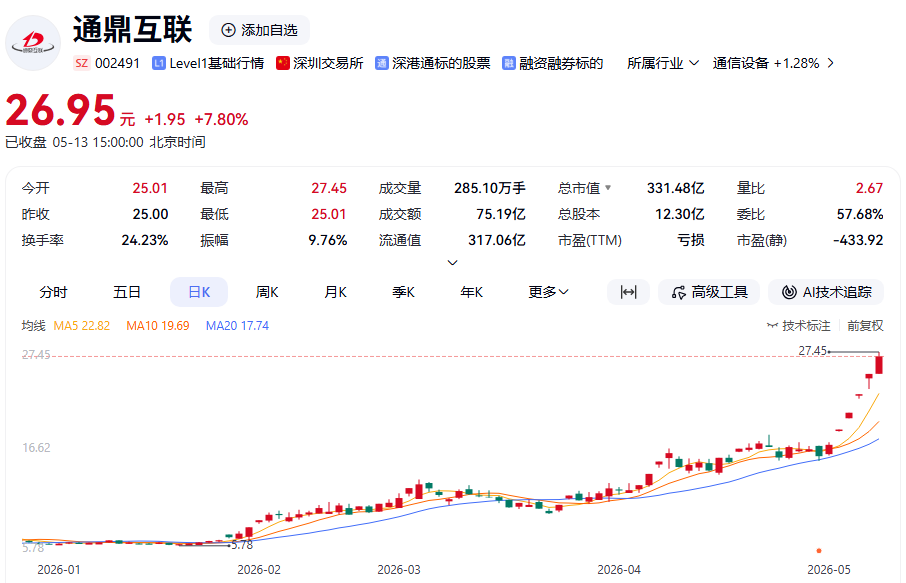Click the chart width expand icon button
The height and width of the screenshot is (583, 906).
coord(628,292)
